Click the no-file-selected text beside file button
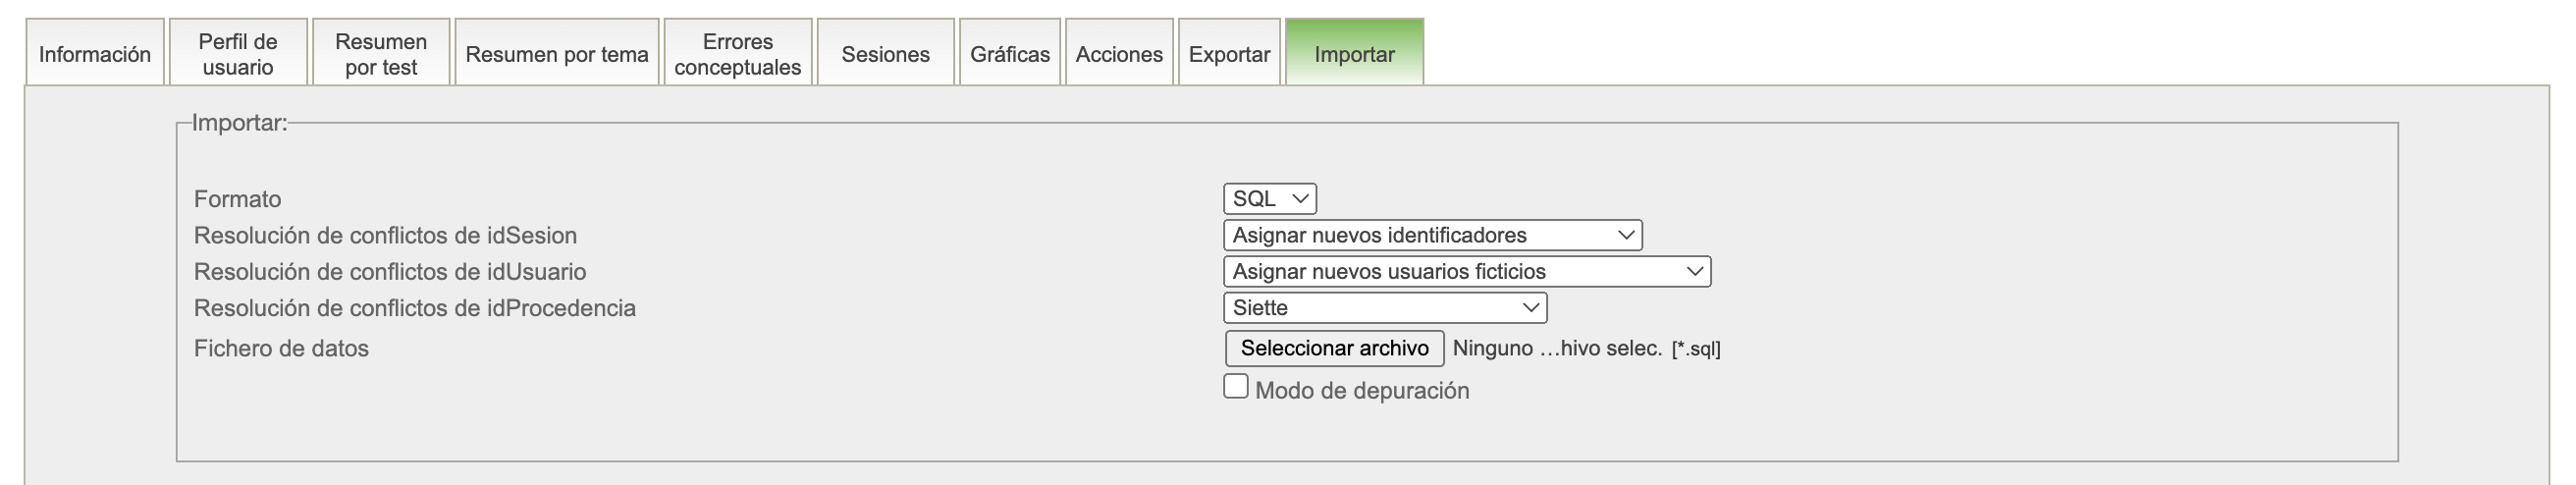 coord(1556,348)
